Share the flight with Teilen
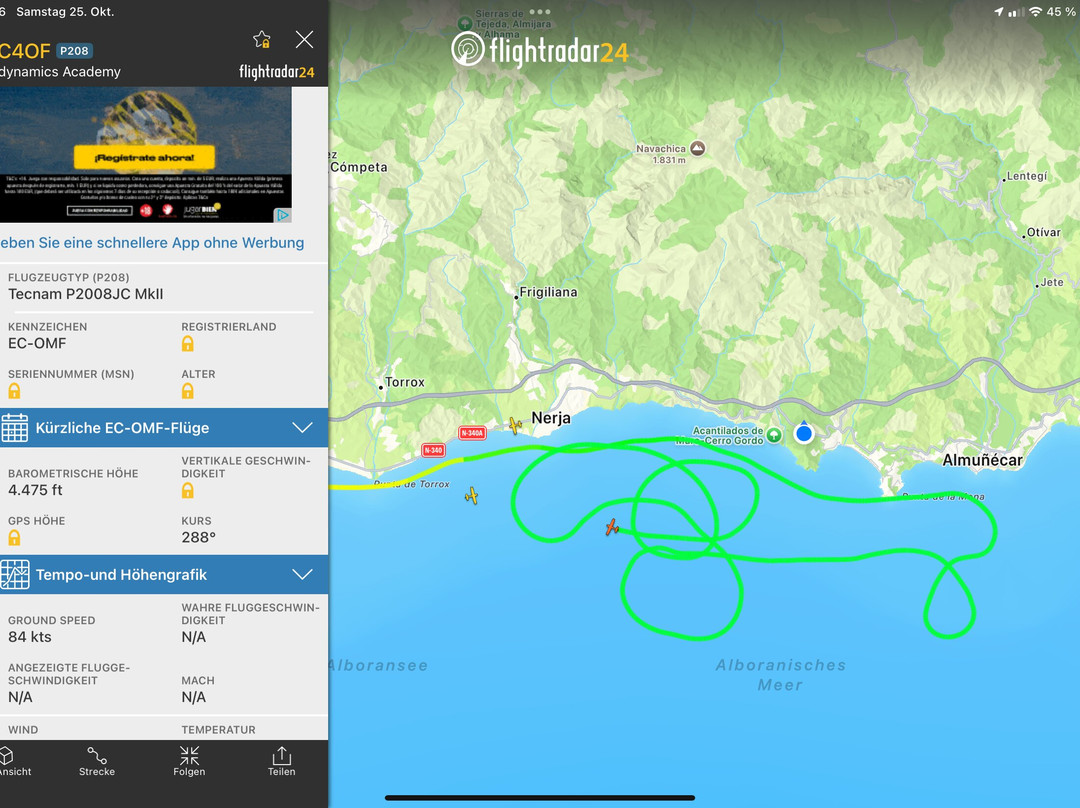The image size is (1080, 808). (281, 761)
